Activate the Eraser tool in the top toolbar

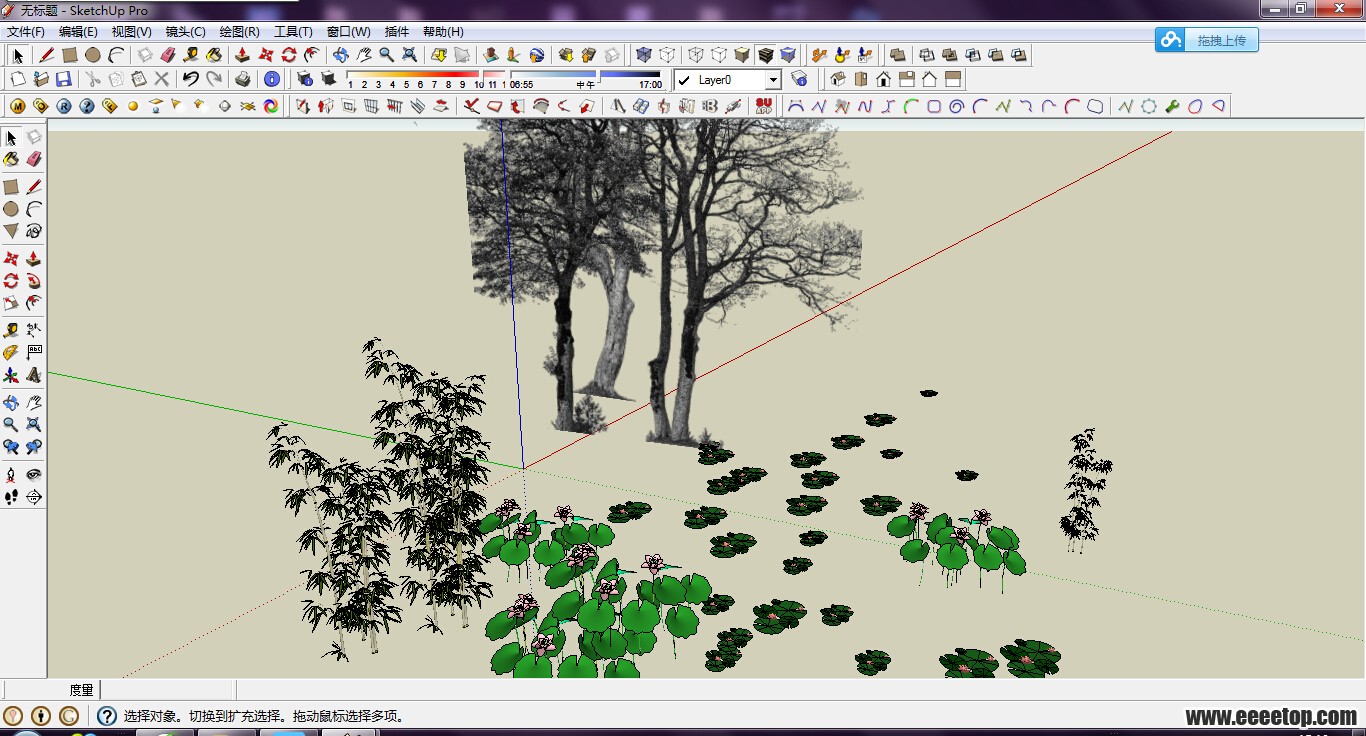pyautogui.click(x=168, y=55)
